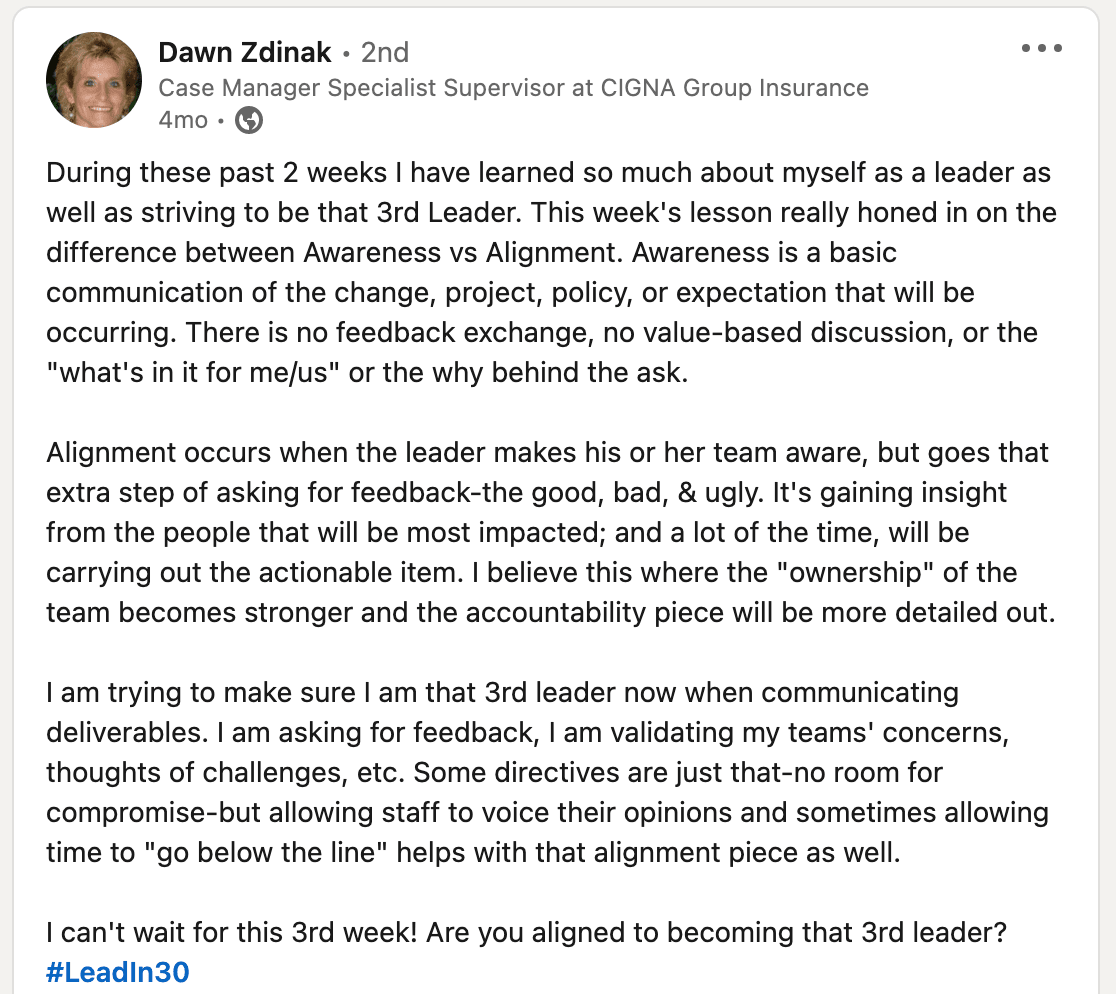
Task: Click the 4mo post timestamp
Action: click(x=183, y=120)
